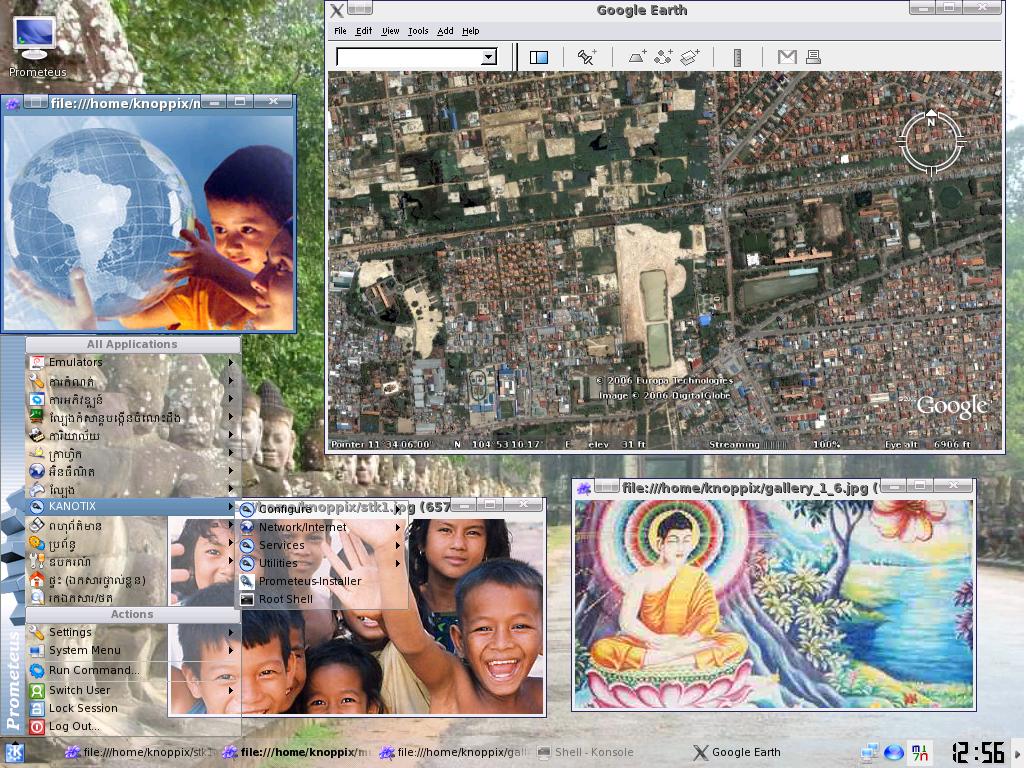This screenshot has width=1024, height=768.
Task: Expand the System Menu submenu
Action: point(133,650)
